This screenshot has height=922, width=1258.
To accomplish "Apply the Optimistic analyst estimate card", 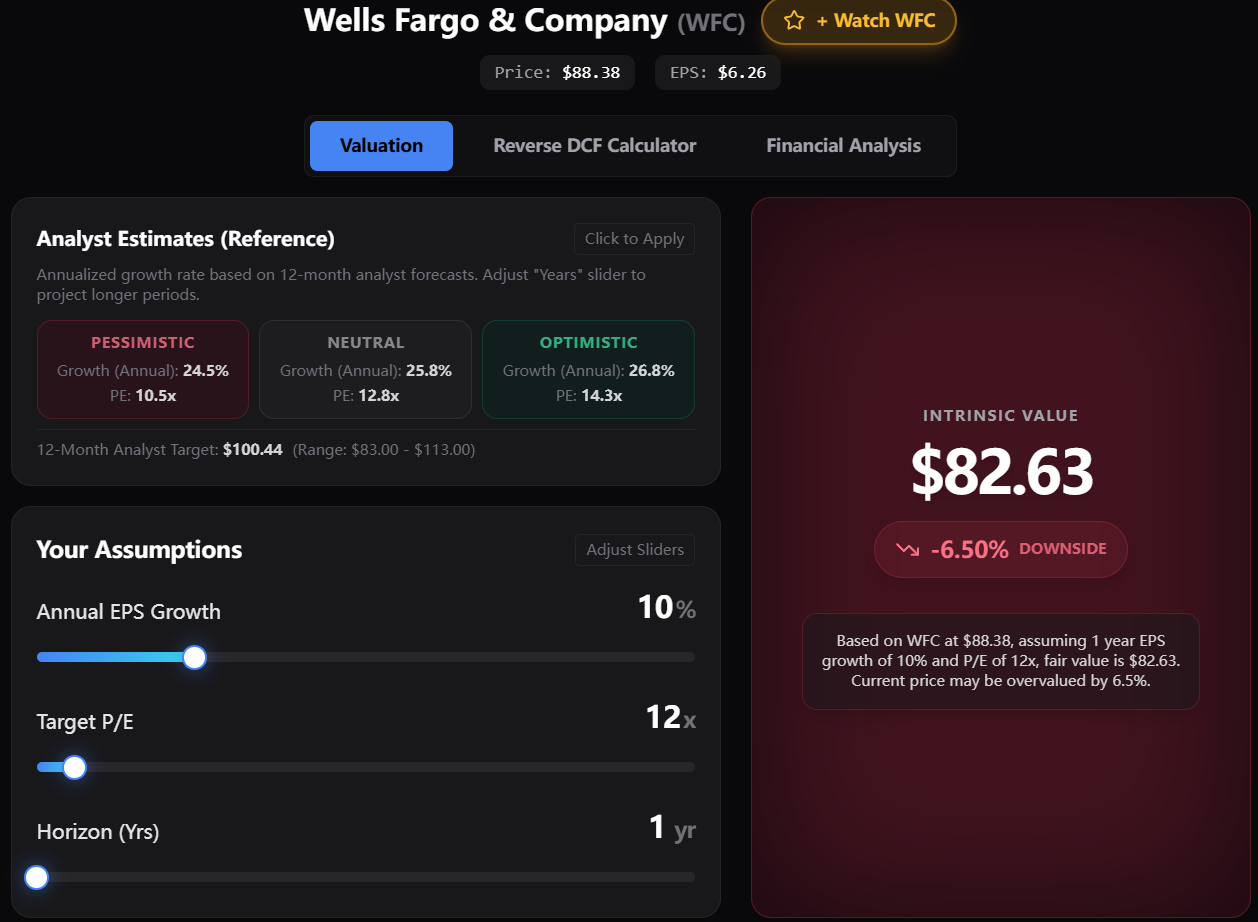I will coord(588,369).
